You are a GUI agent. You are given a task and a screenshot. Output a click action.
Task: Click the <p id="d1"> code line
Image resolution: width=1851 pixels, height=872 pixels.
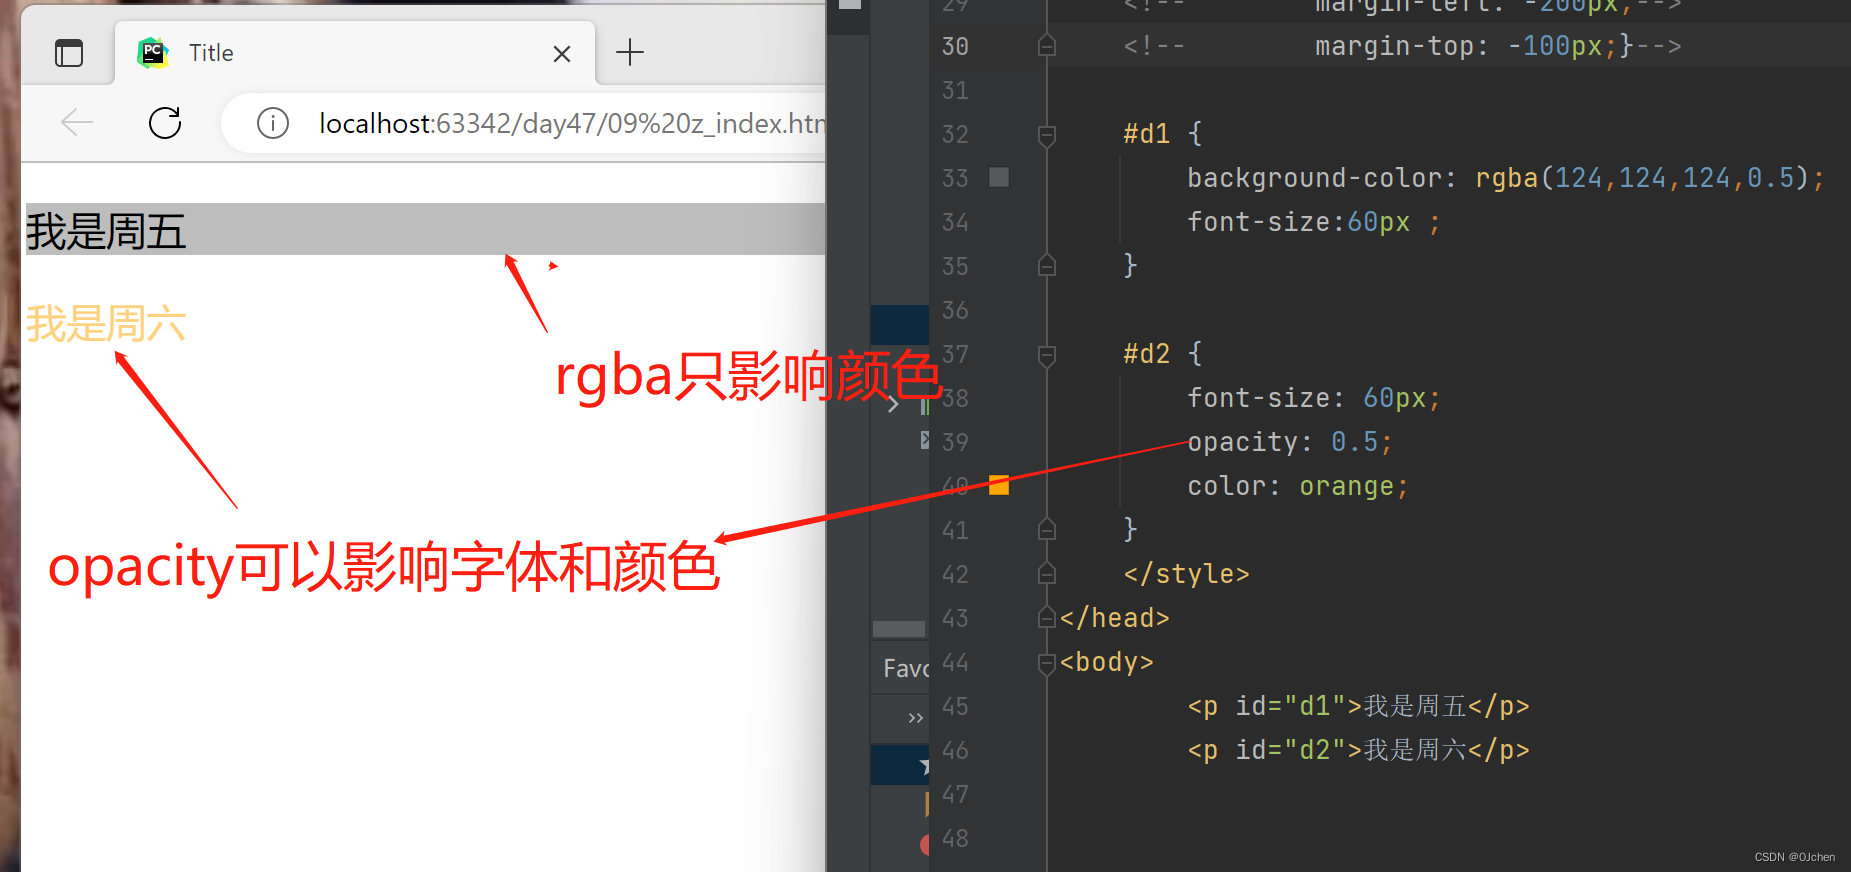click(x=1358, y=706)
